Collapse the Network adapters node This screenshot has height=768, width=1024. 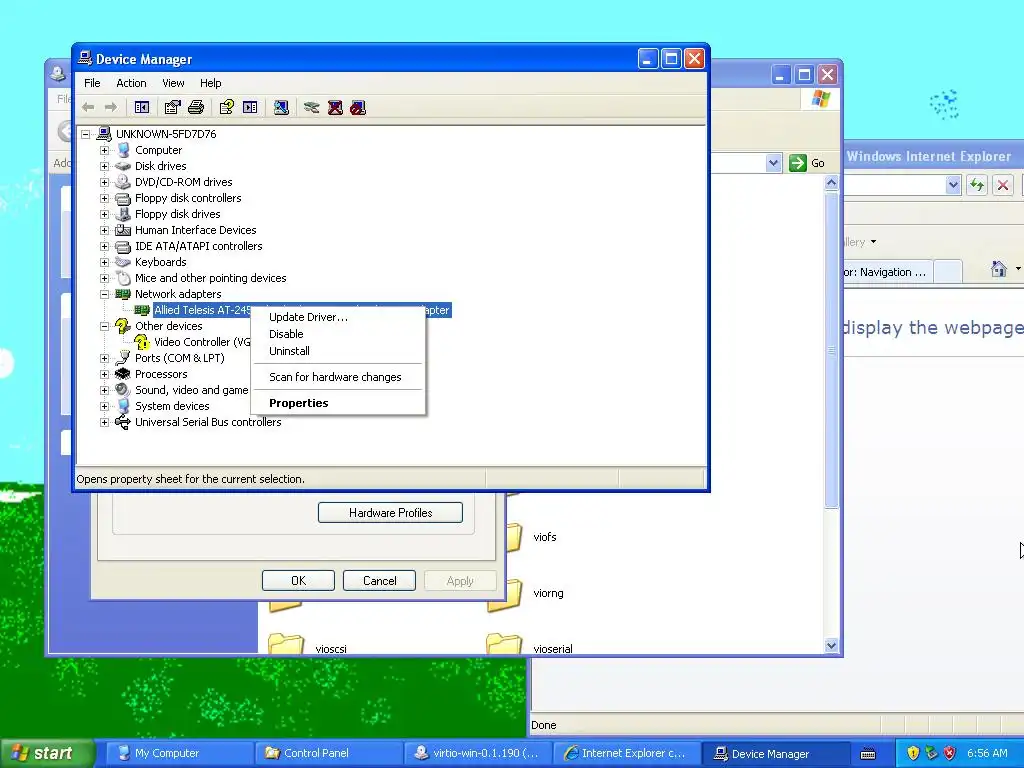[104, 294]
